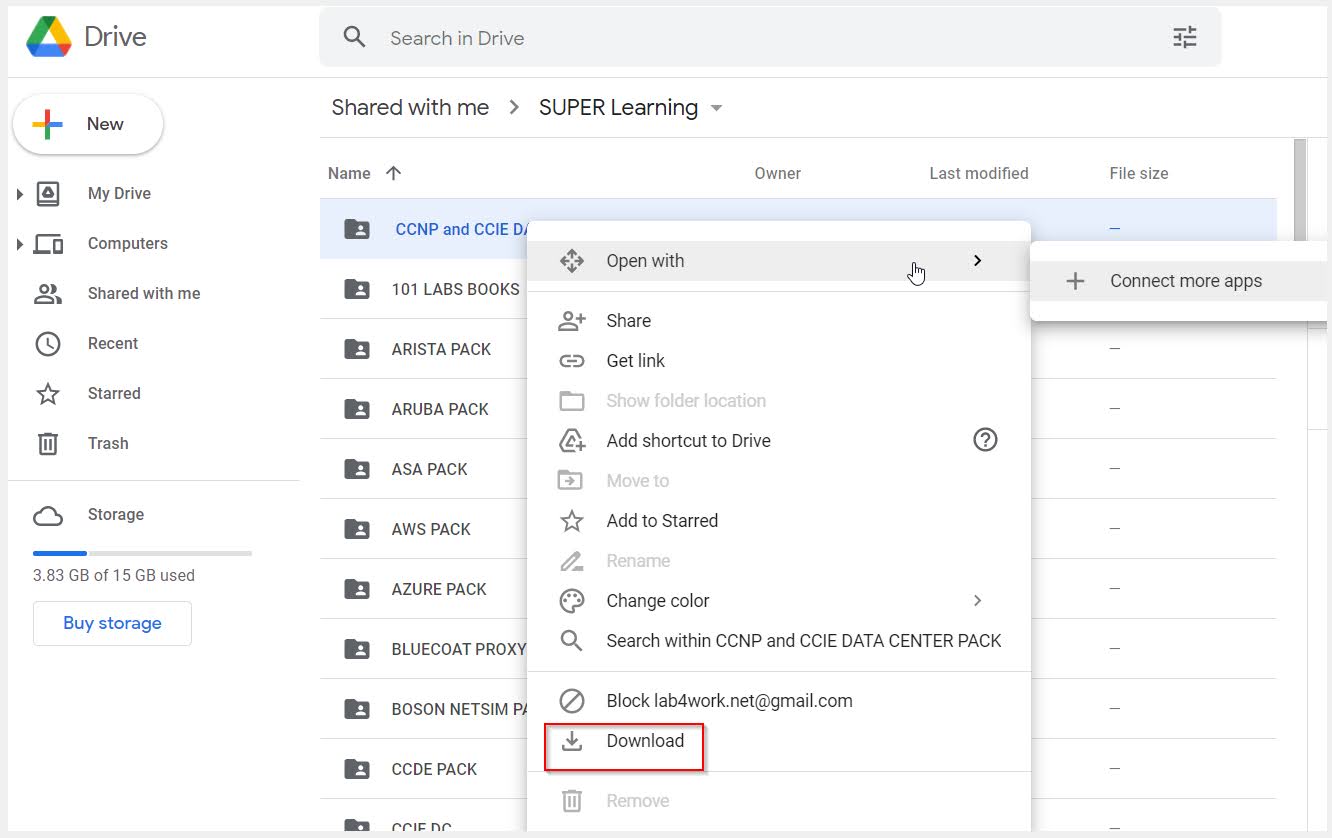Choose Share from the context menu

click(x=779, y=321)
